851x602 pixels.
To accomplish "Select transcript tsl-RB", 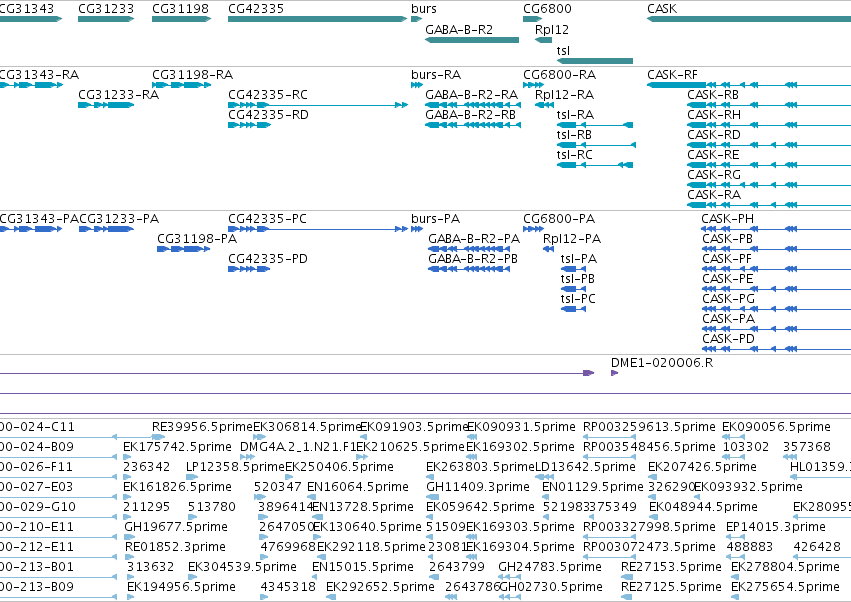I will 596,145.
